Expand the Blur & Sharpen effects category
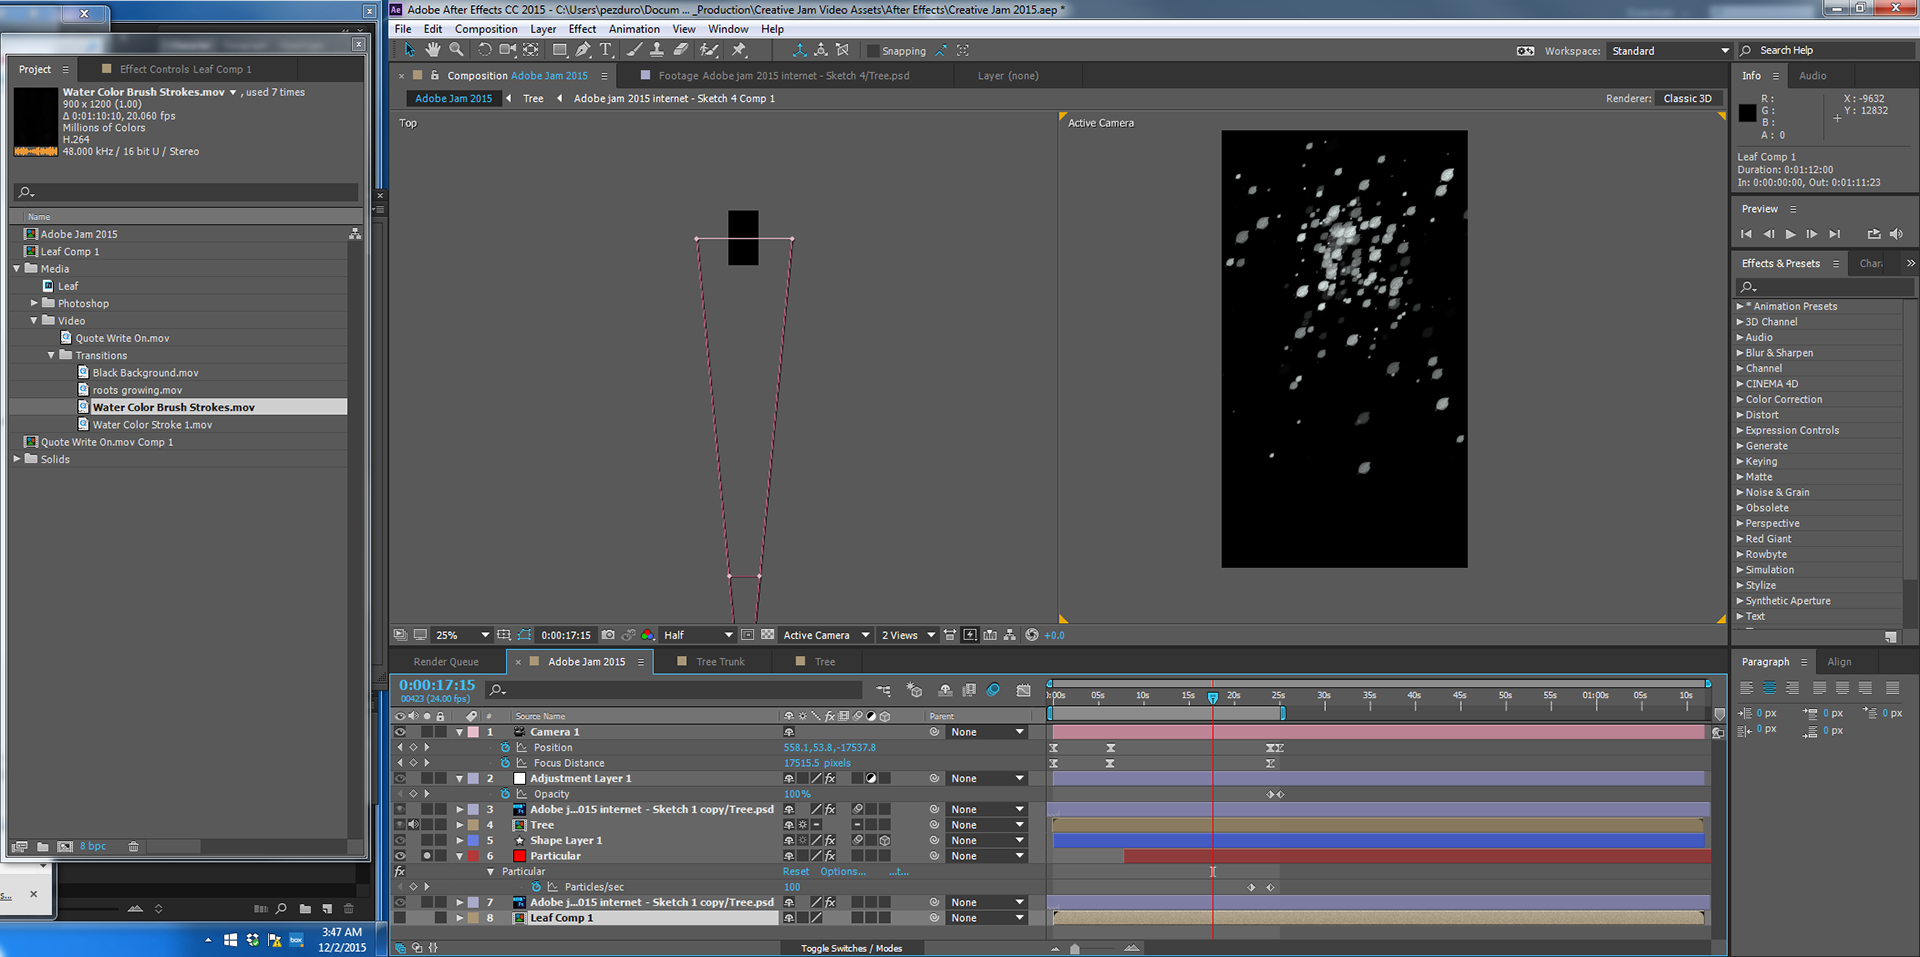This screenshot has height=957, width=1920. coord(1740,353)
